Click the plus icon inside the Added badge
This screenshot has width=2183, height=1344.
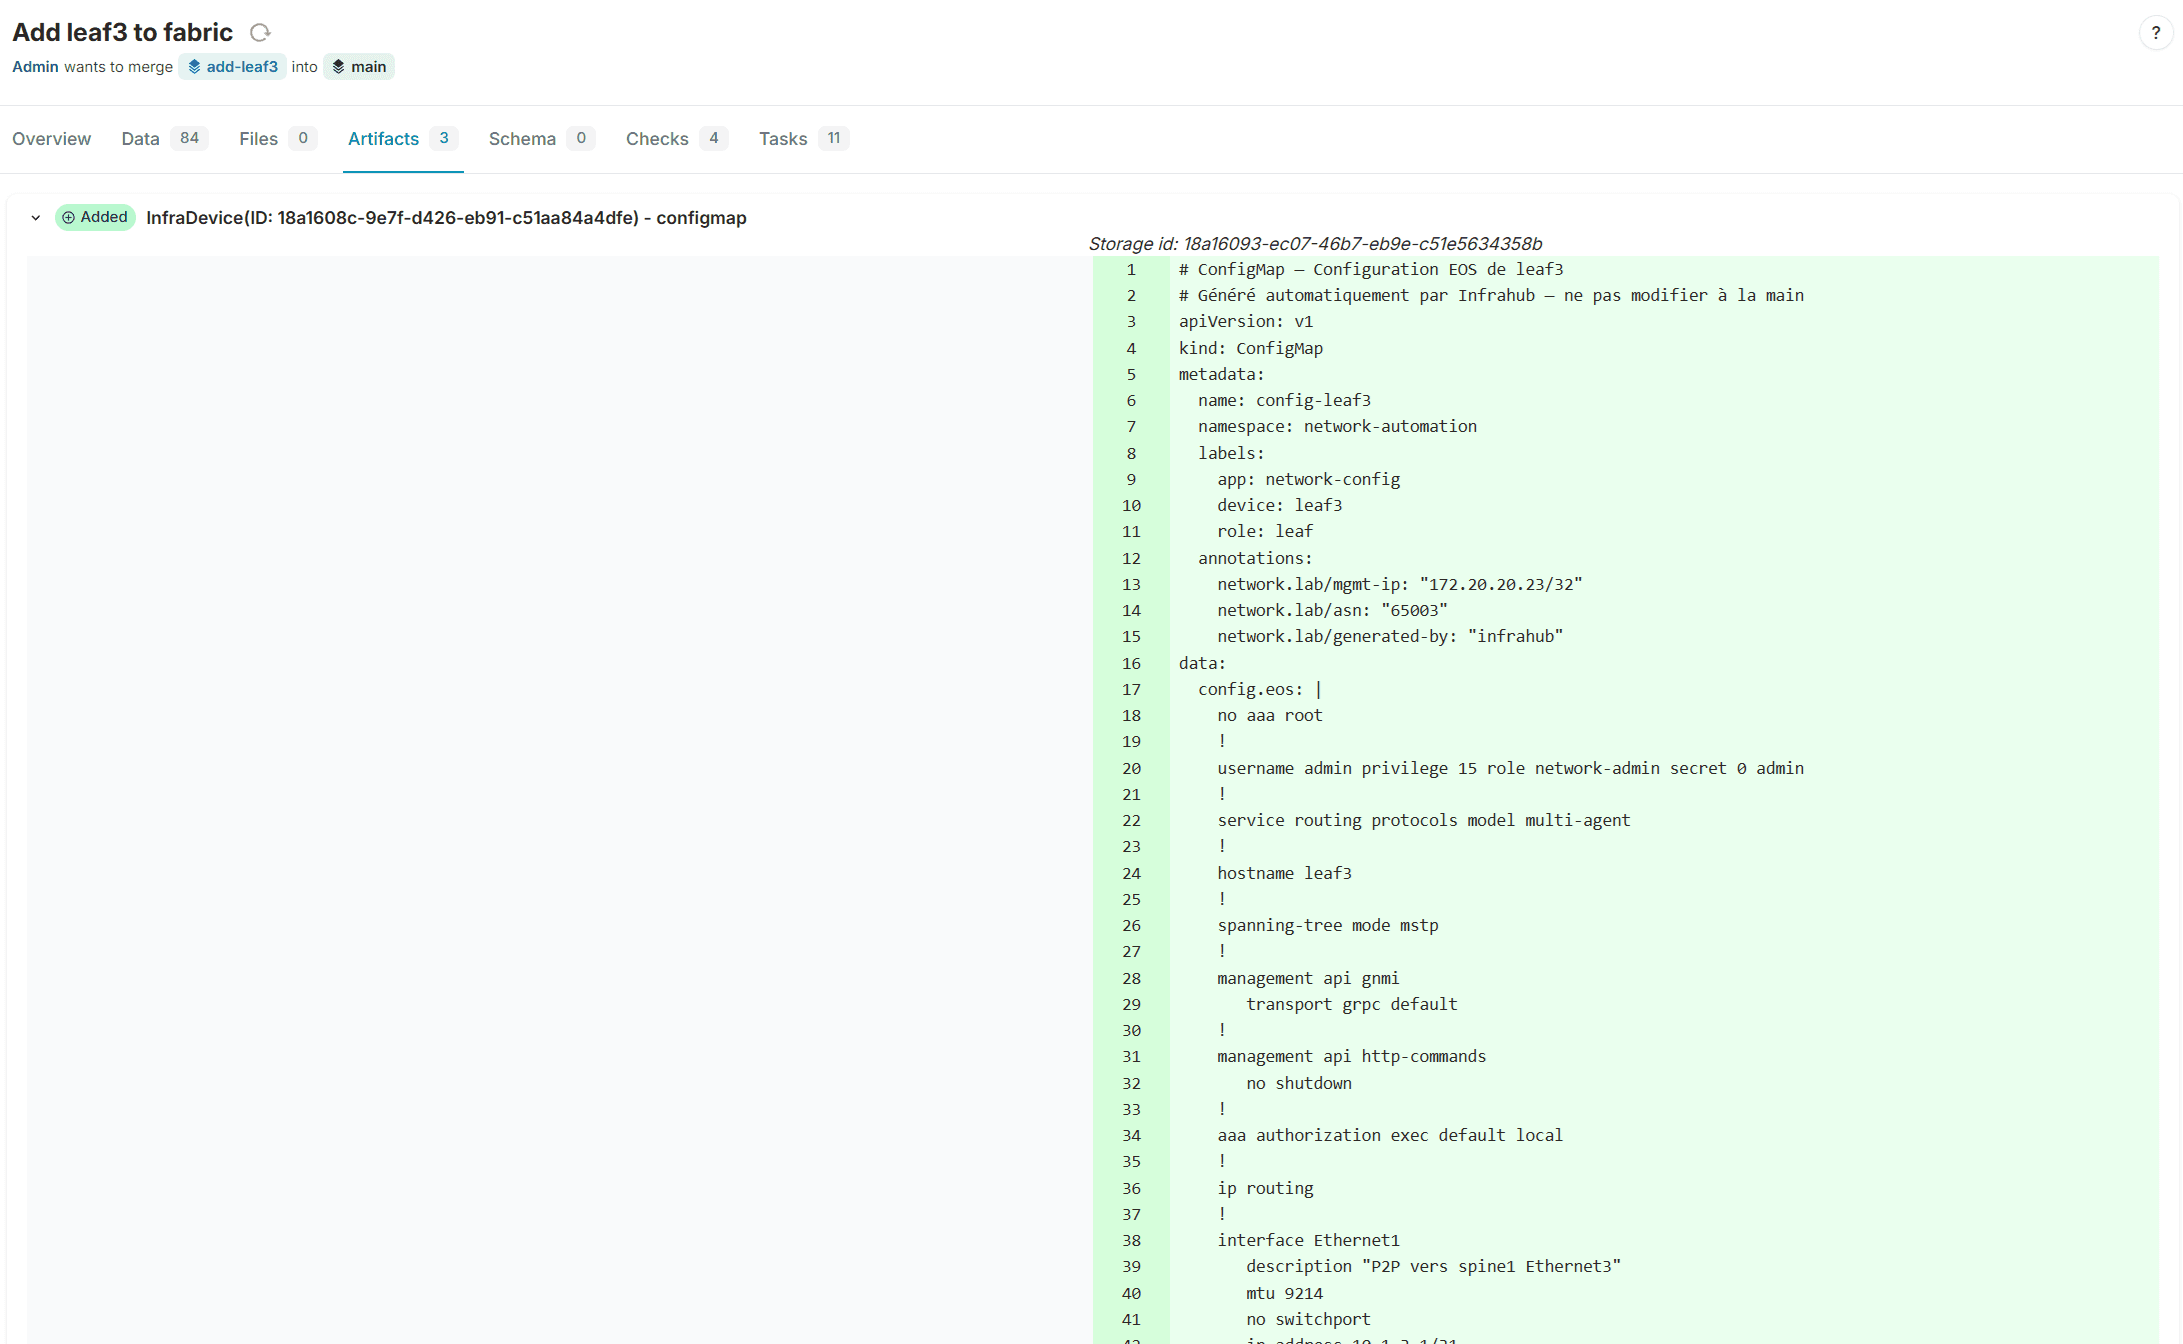pos(68,217)
